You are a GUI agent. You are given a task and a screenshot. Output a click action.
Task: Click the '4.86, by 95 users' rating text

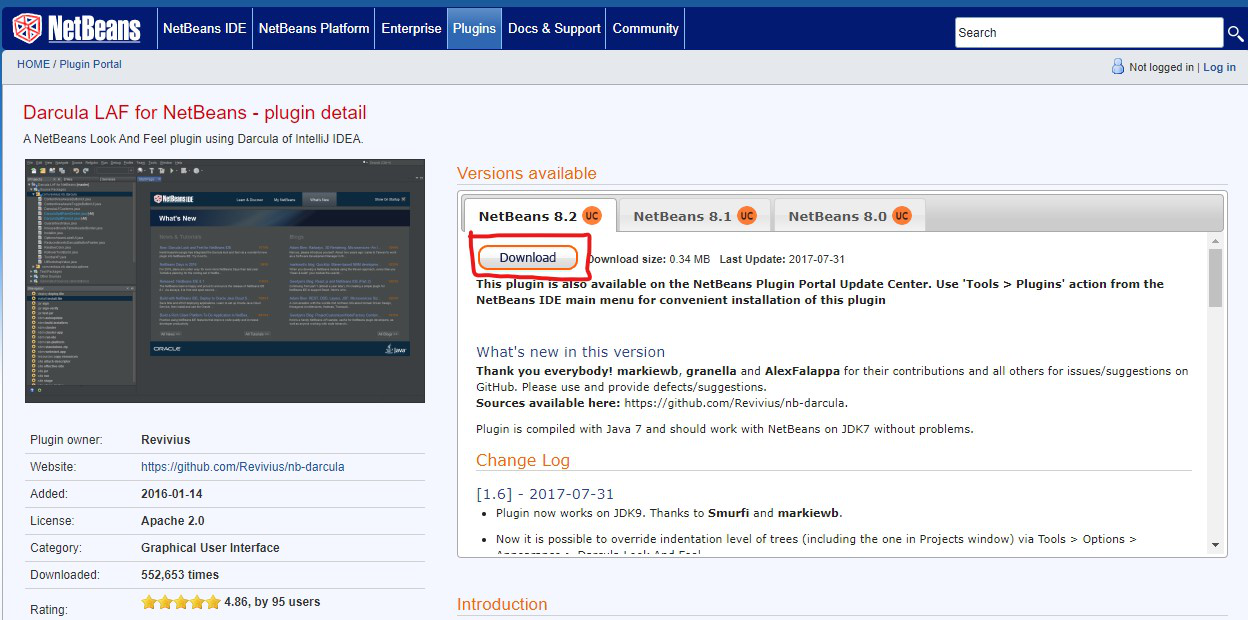pos(273,602)
